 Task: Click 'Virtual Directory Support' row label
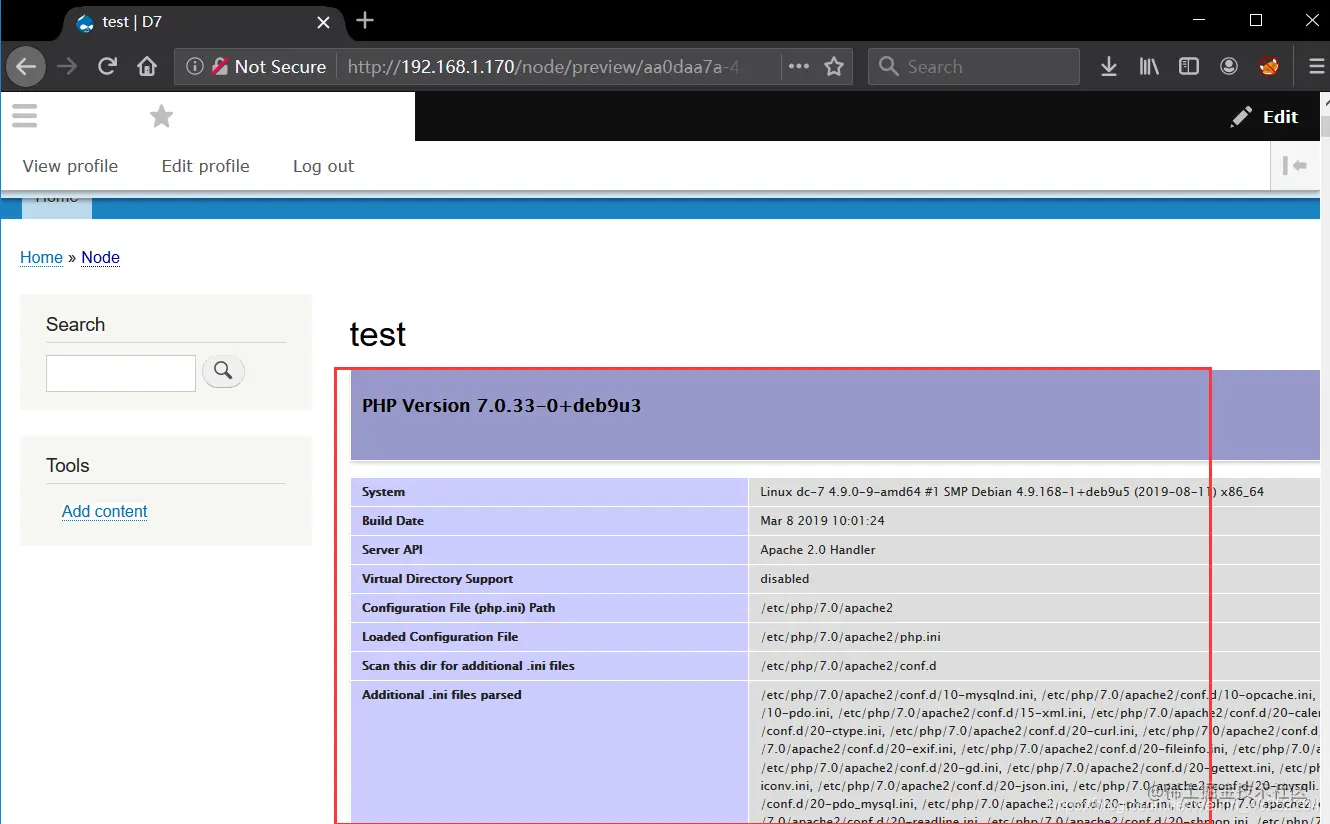pos(437,579)
